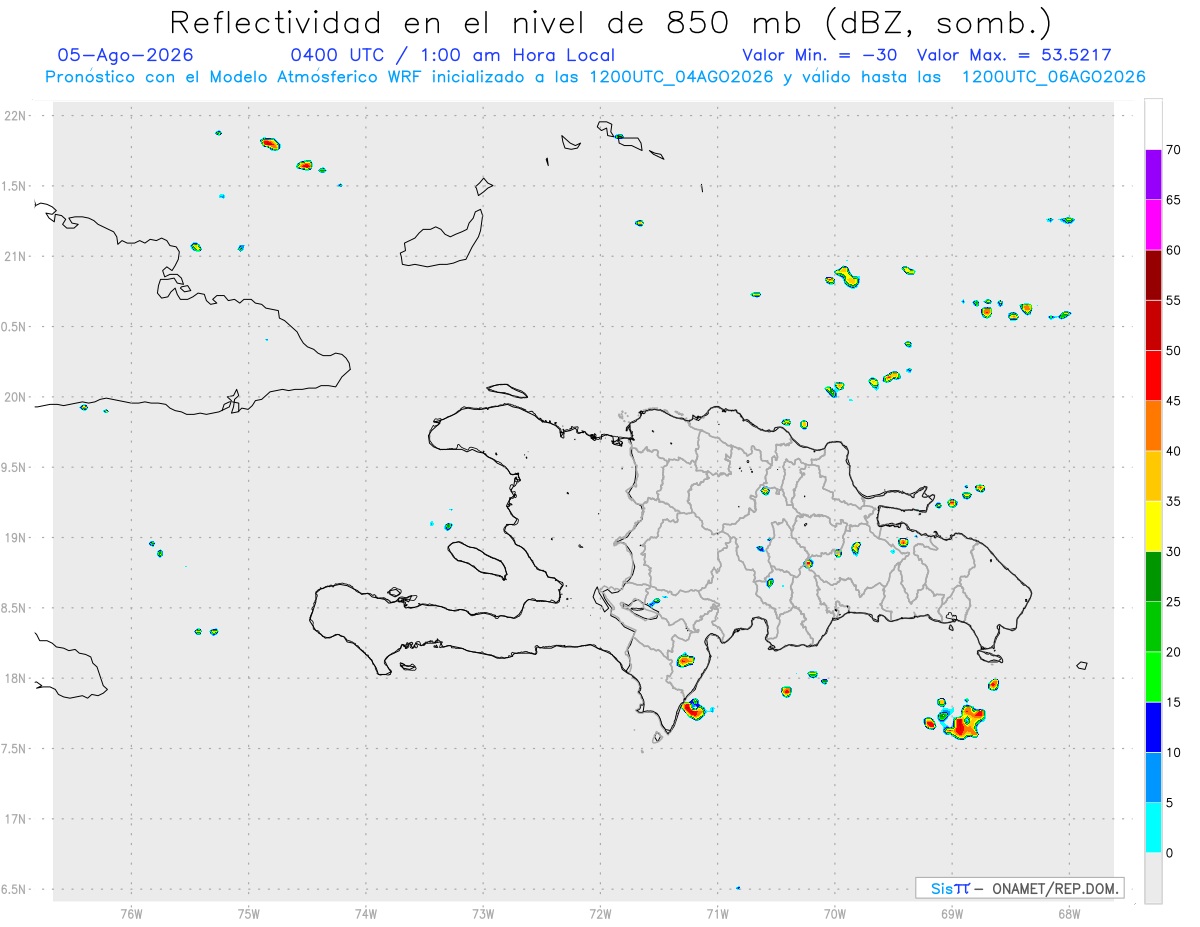Image resolution: width=1200 pixels, height=927 pixels.
Task: Click the colorbar value label '15'
Action: pyautogui.click(x=1174, y=702)
